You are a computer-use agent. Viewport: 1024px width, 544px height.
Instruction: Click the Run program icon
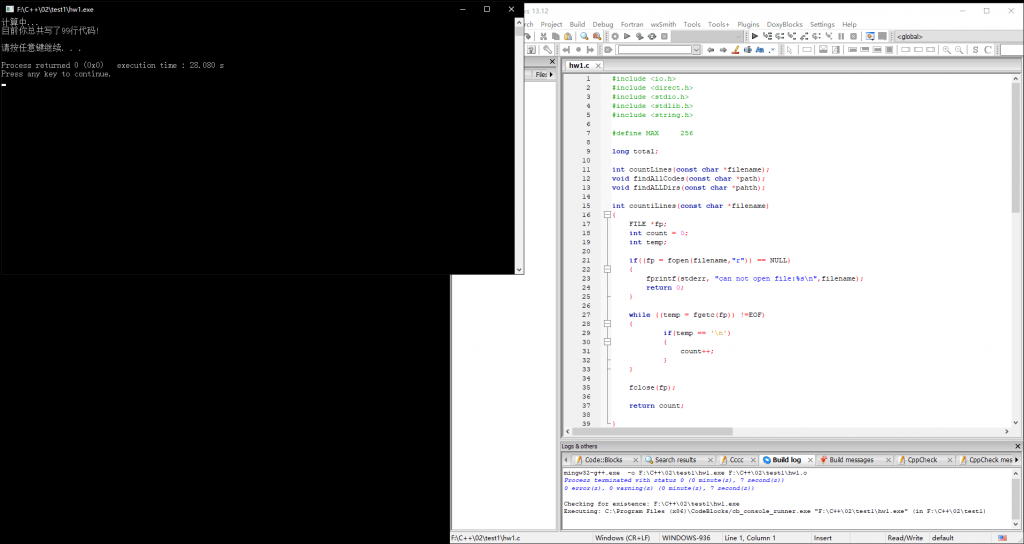pos(627,36)
